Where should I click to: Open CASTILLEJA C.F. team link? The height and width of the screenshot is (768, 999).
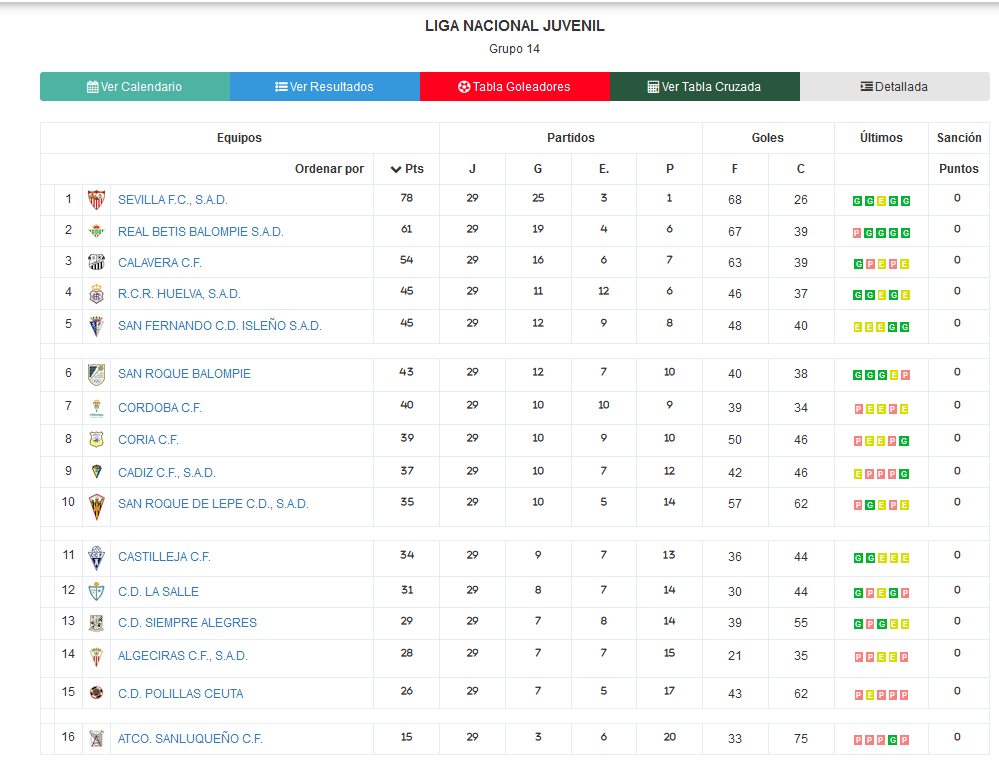[164, 557]
